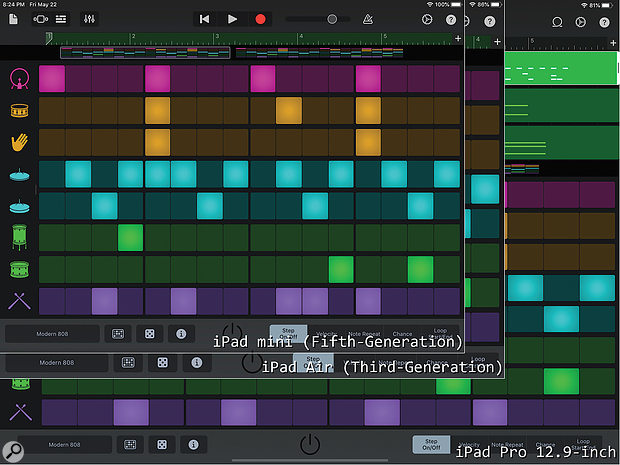Switch to Tracks view icon in iPad mini toolbar
Screen dimensions: 620x465
pyautogui.click(x=61, y=19)
